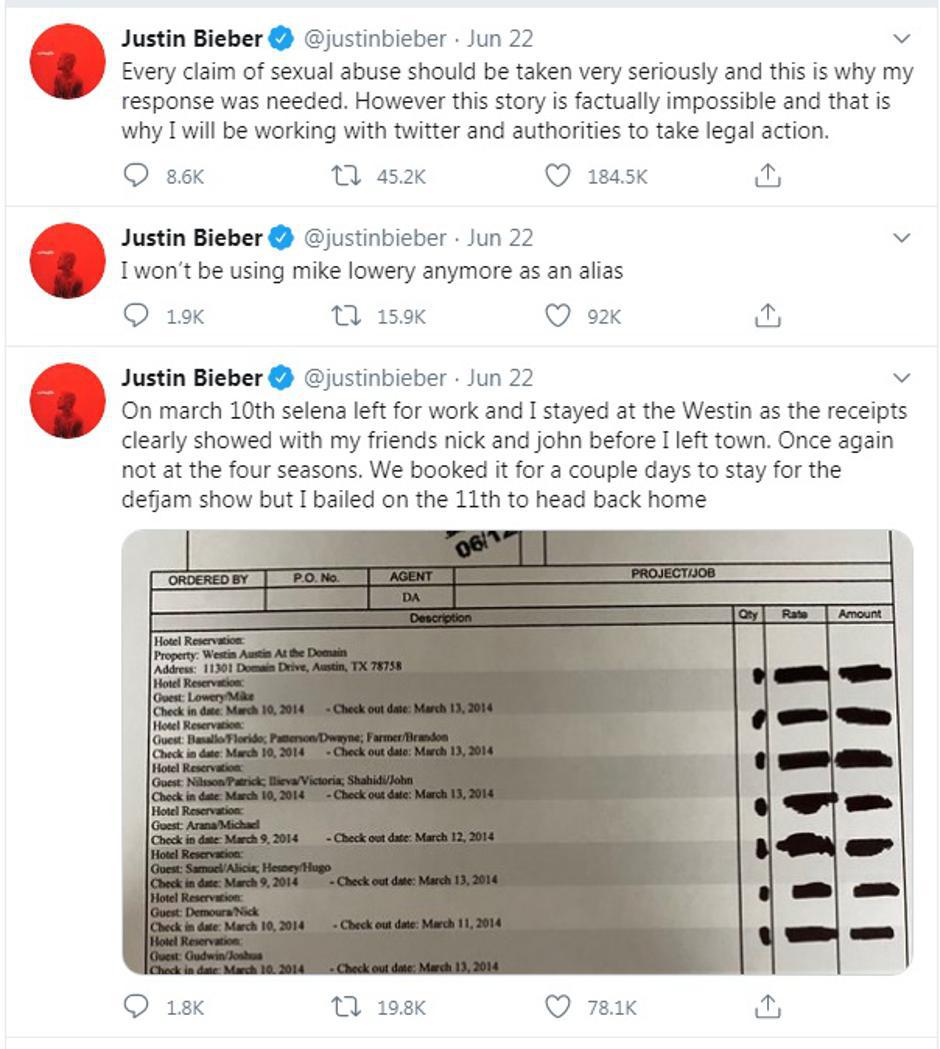Image resolution: width=940 pixels, height=1049 pixels.
Task: Share the first tweet about legal action
Action: [x=766, y=177]
